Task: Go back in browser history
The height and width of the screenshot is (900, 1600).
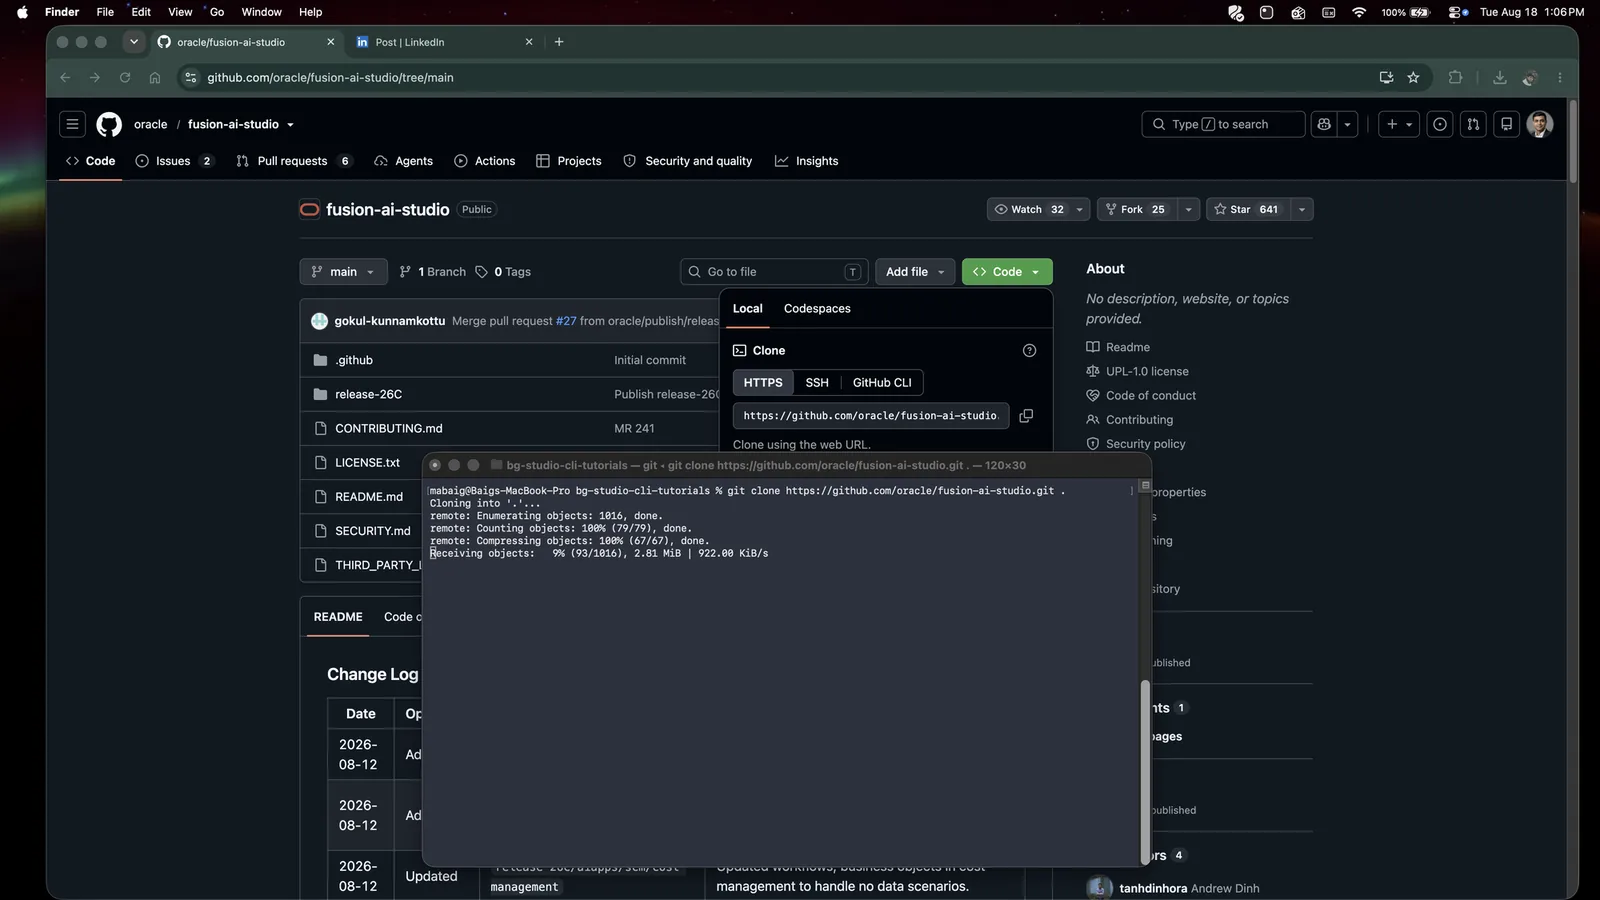Action: click(65, 78)
